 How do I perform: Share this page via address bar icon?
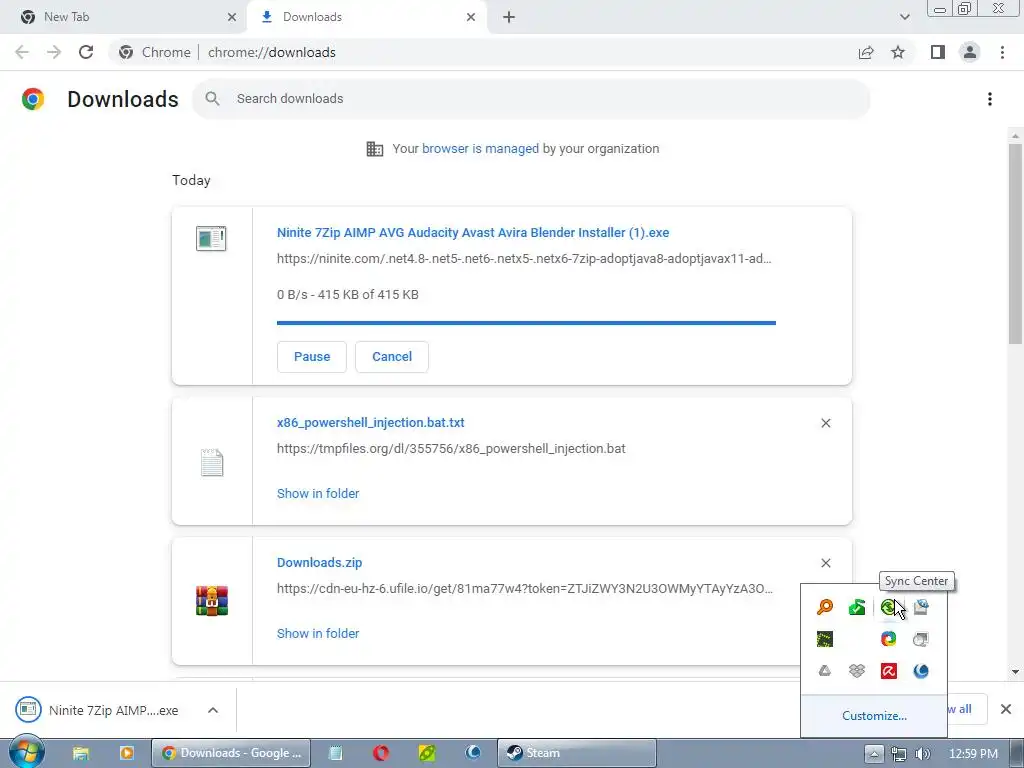click(866, 52)
